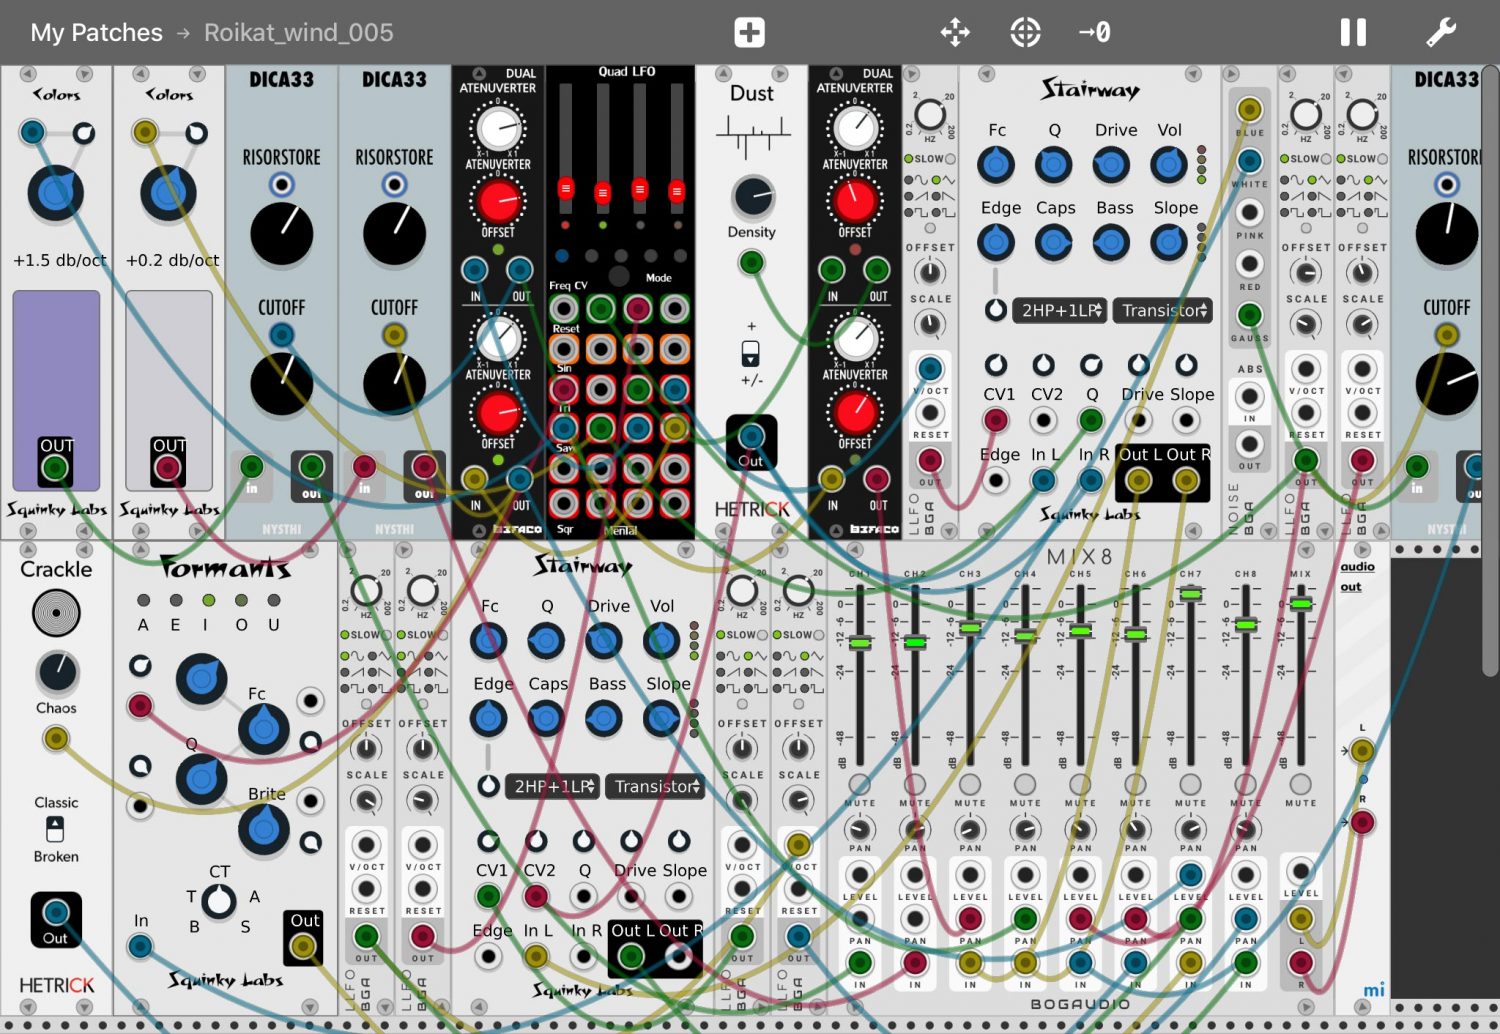Viewport: 1500px width, 1034px height.
Task: Toggle the Dust +/- polarity switch
Action: 750,354
